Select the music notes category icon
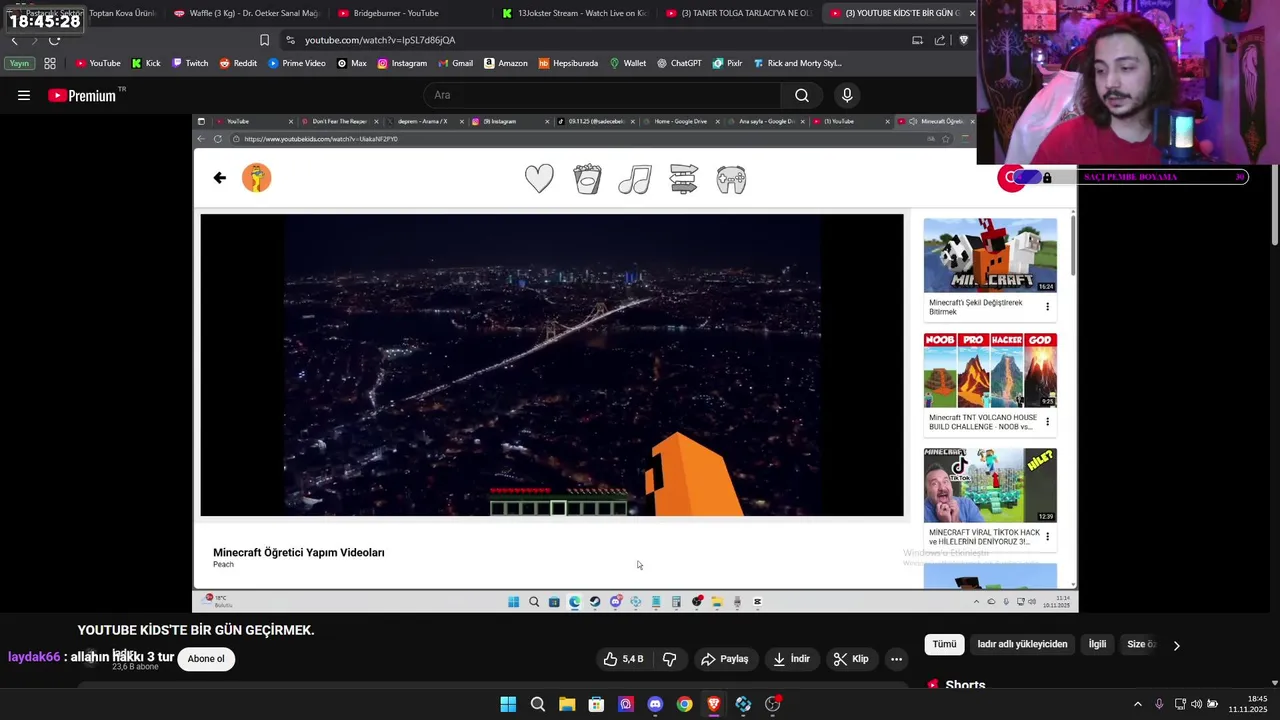This screenshot has height=720, width=1280. pyautogui.click(x=635, y=179)
